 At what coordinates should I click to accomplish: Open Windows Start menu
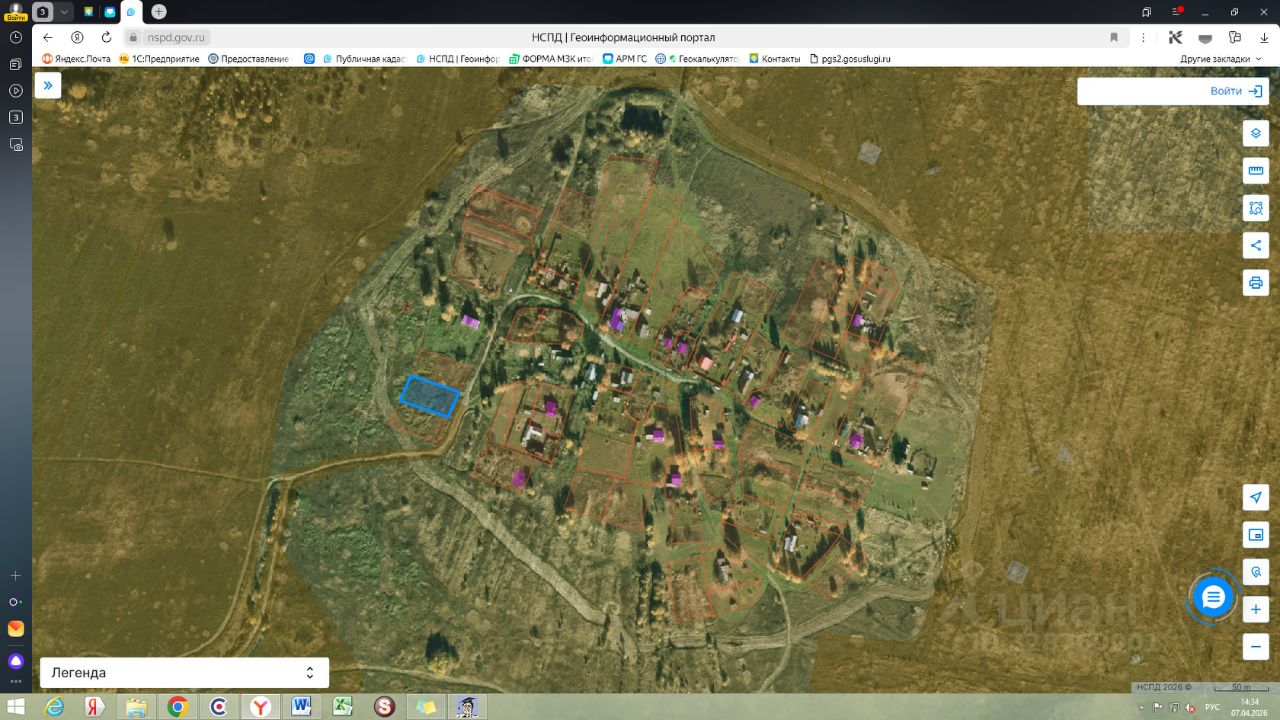coord(16,707)
